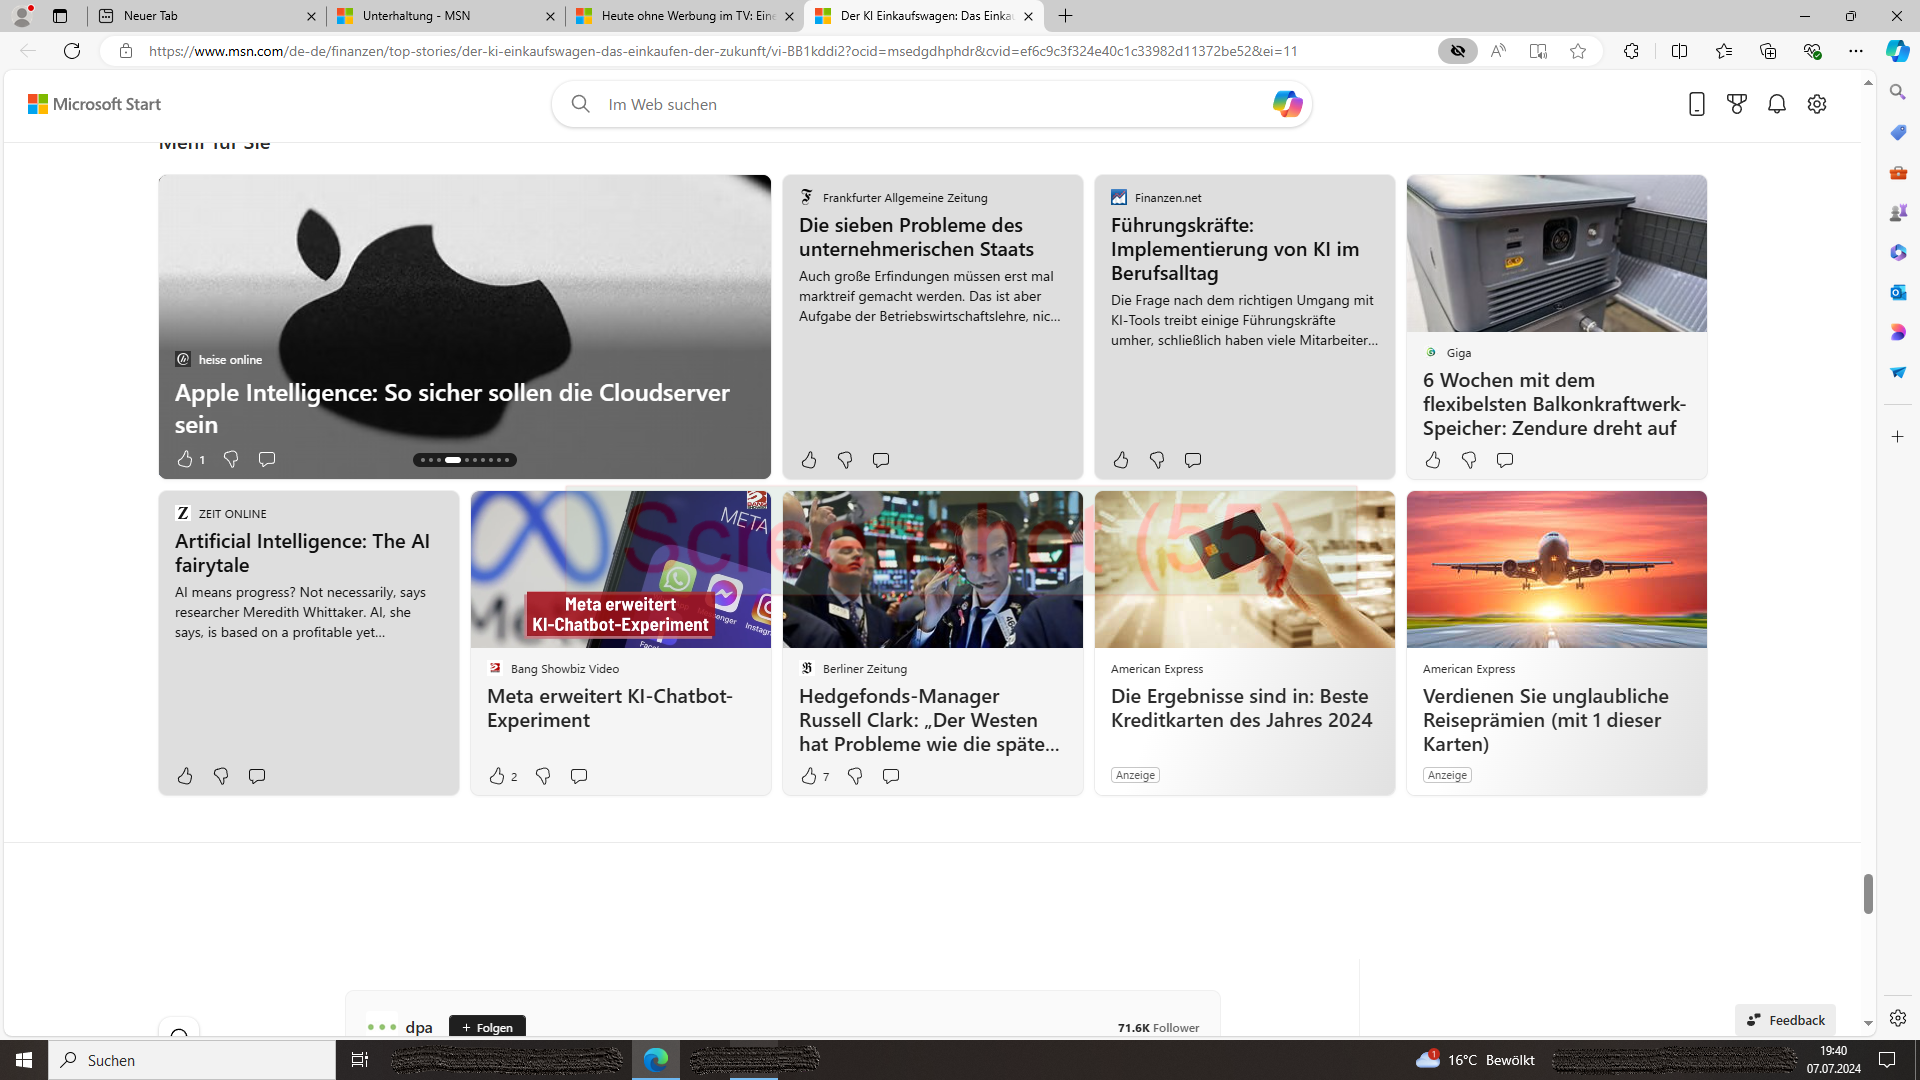Add page to favorites with star

1577,51
